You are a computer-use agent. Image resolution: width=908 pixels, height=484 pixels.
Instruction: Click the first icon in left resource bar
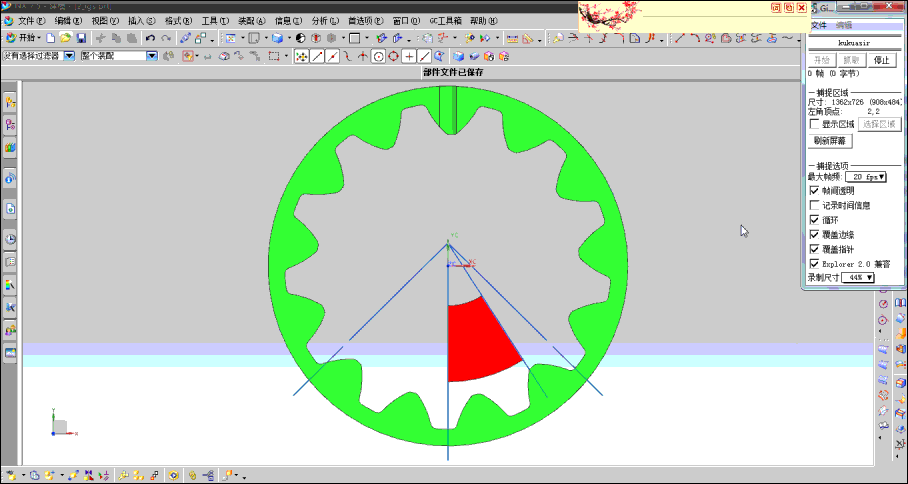(x=10, y=102)
